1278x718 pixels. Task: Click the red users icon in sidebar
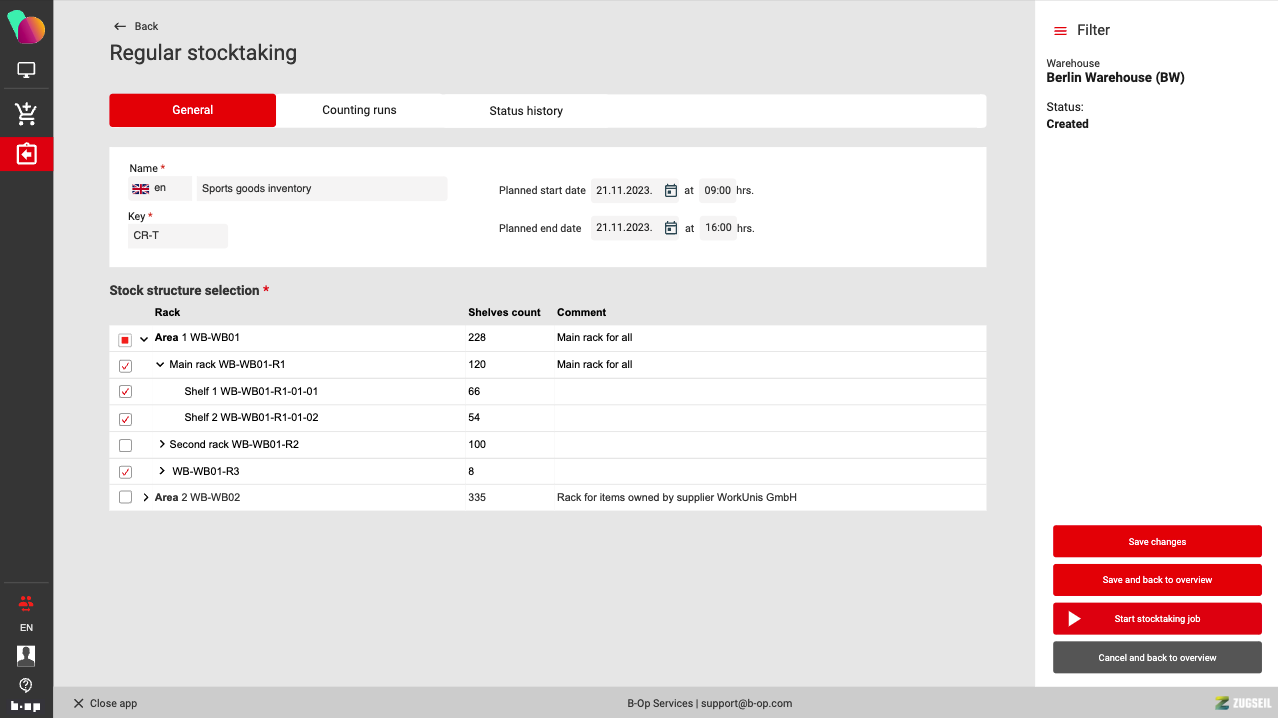point(26,602)
